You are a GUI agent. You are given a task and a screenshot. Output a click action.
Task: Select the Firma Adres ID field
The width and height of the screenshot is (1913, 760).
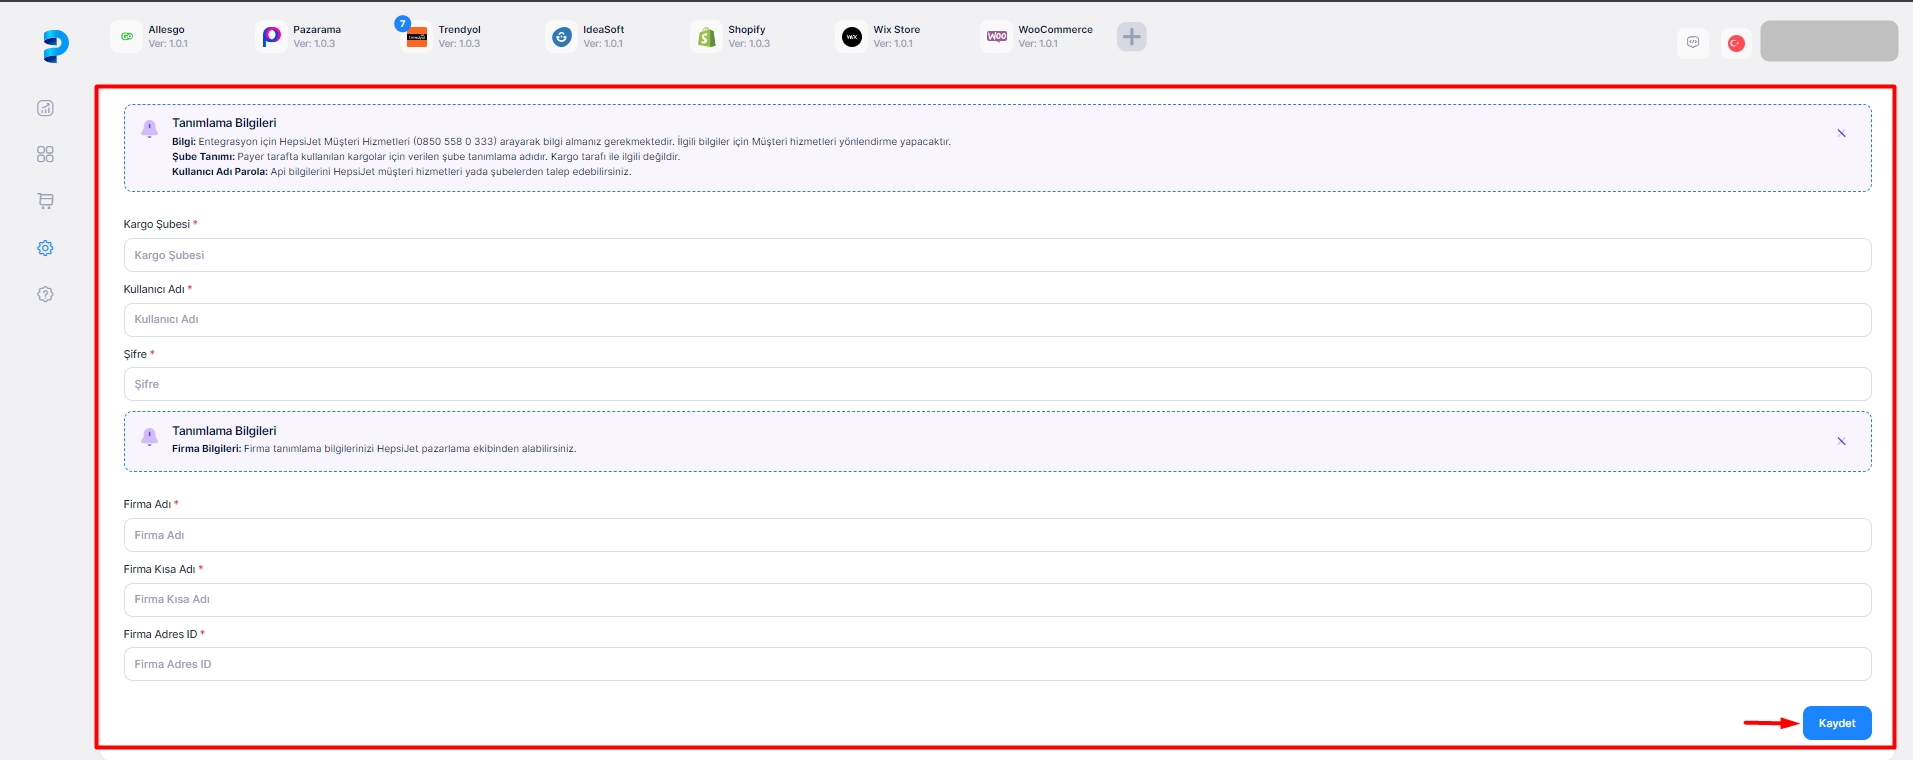996,664
